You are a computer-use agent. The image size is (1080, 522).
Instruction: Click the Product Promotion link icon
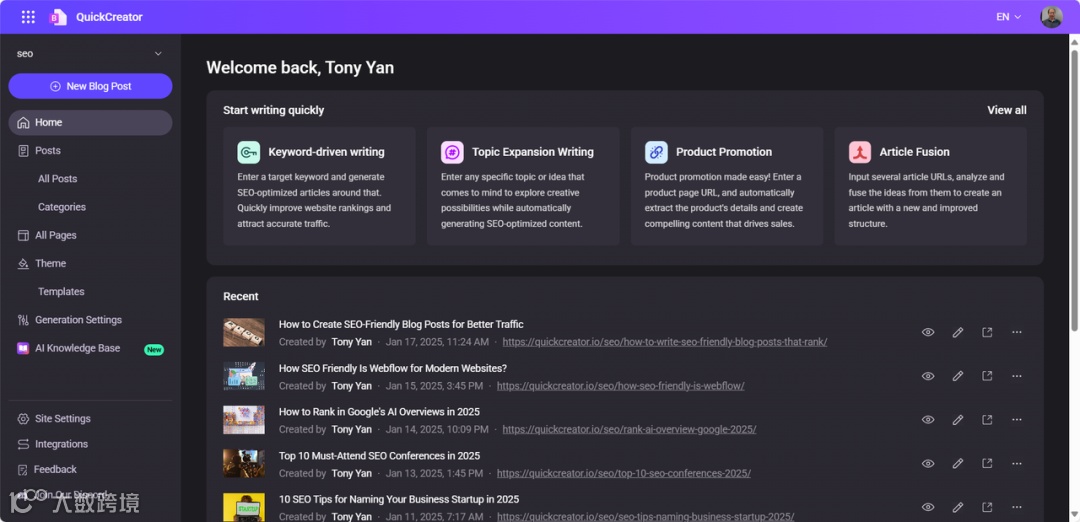tap(656, 152)
